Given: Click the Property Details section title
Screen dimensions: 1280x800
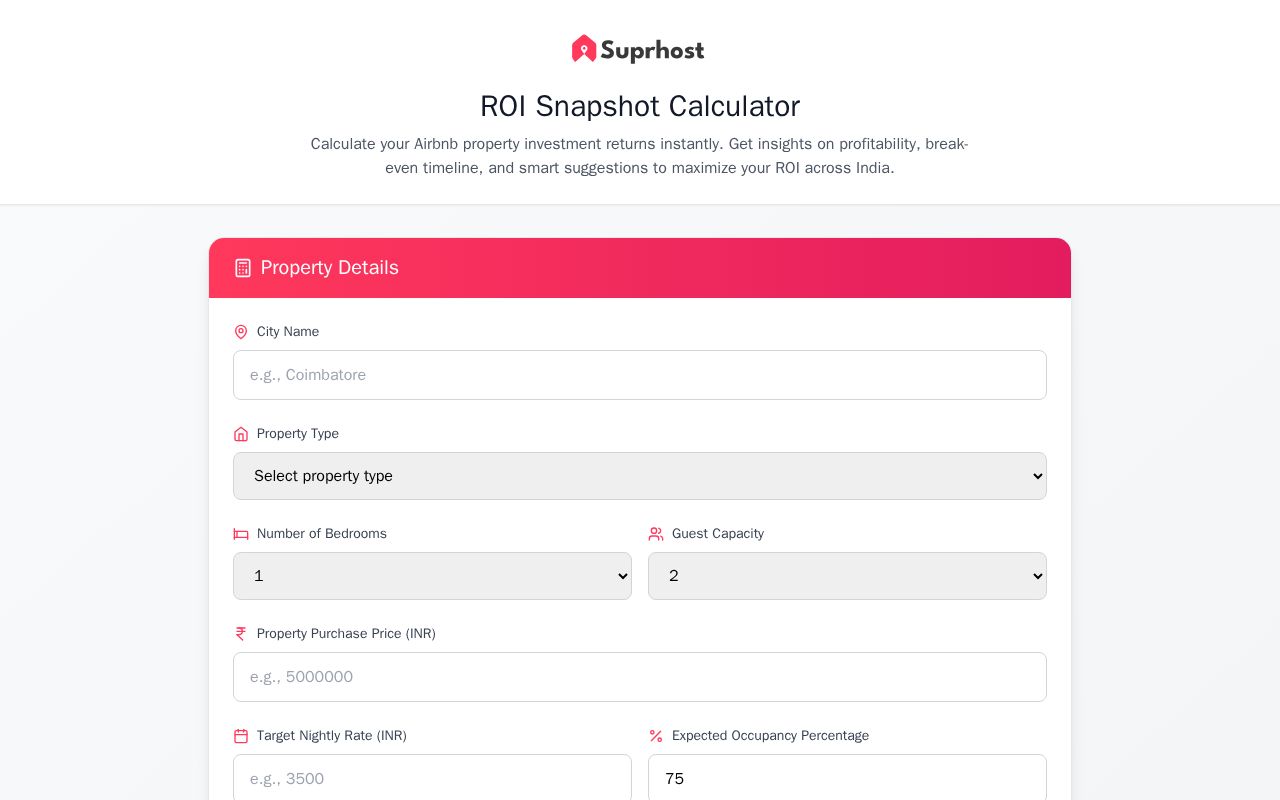Looking at the screenshot, I should pyautogui.click(x=330, y=268).
